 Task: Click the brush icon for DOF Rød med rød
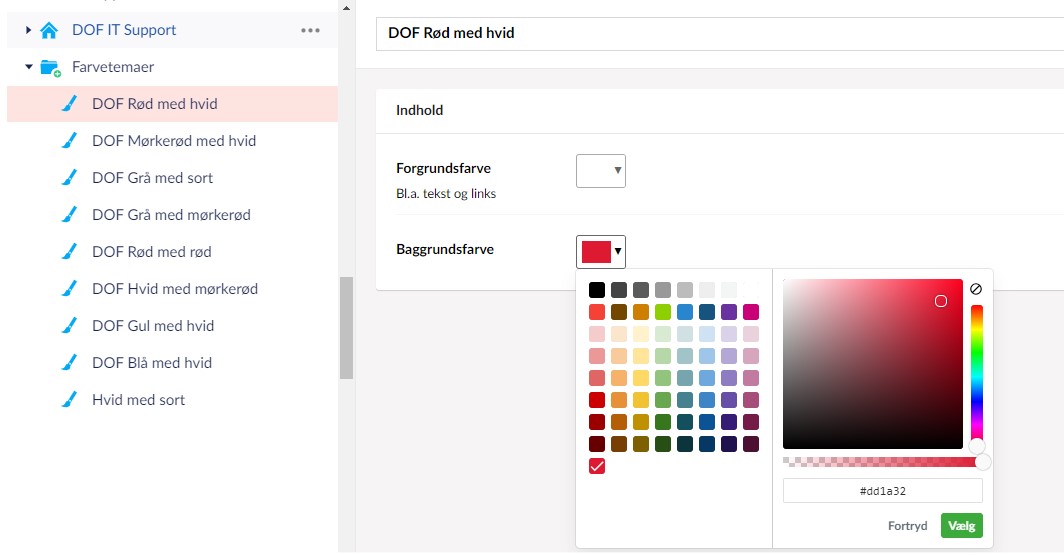pos(69,252)
